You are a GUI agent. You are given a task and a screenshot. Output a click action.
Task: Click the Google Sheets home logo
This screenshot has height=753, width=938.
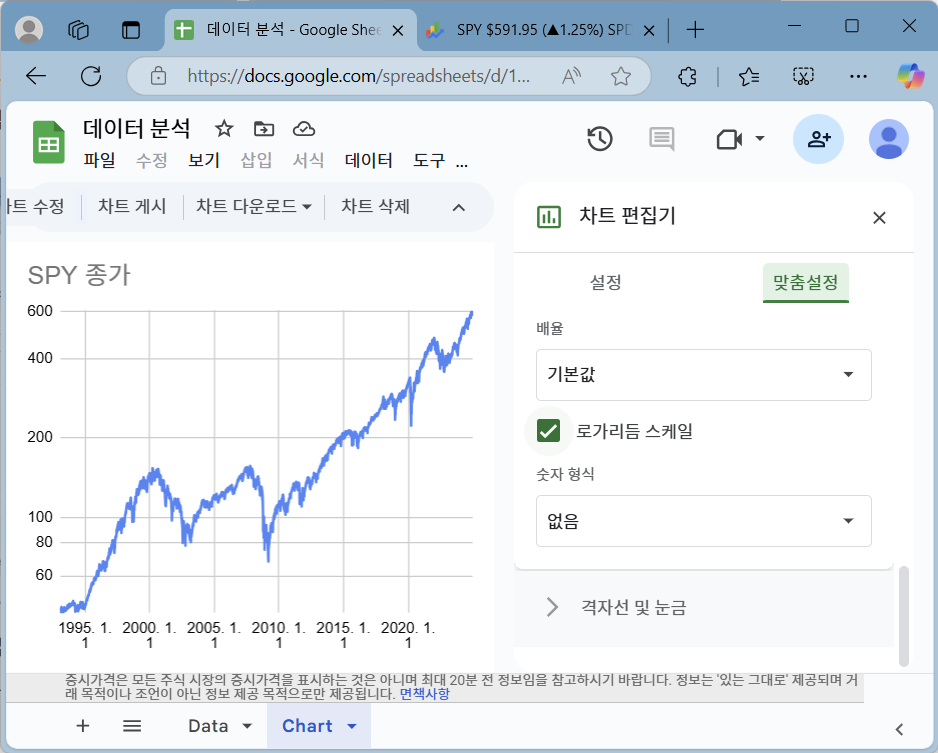click(48, 142)
